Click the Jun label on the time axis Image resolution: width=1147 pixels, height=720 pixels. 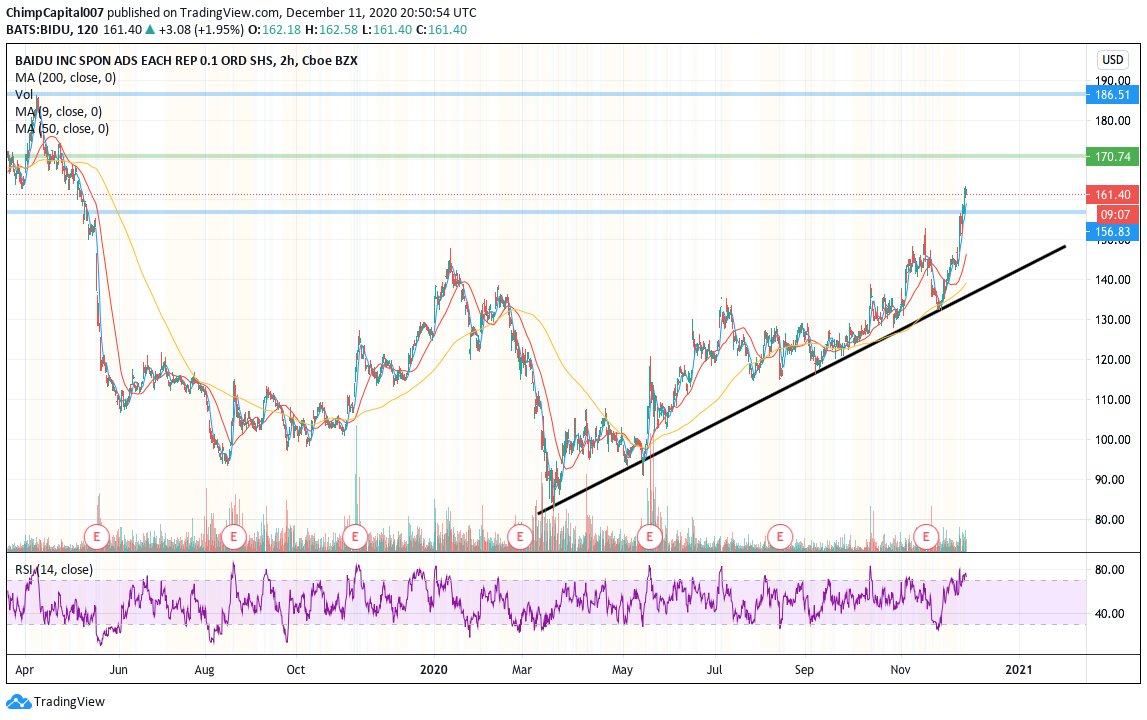tap(119, 670)
